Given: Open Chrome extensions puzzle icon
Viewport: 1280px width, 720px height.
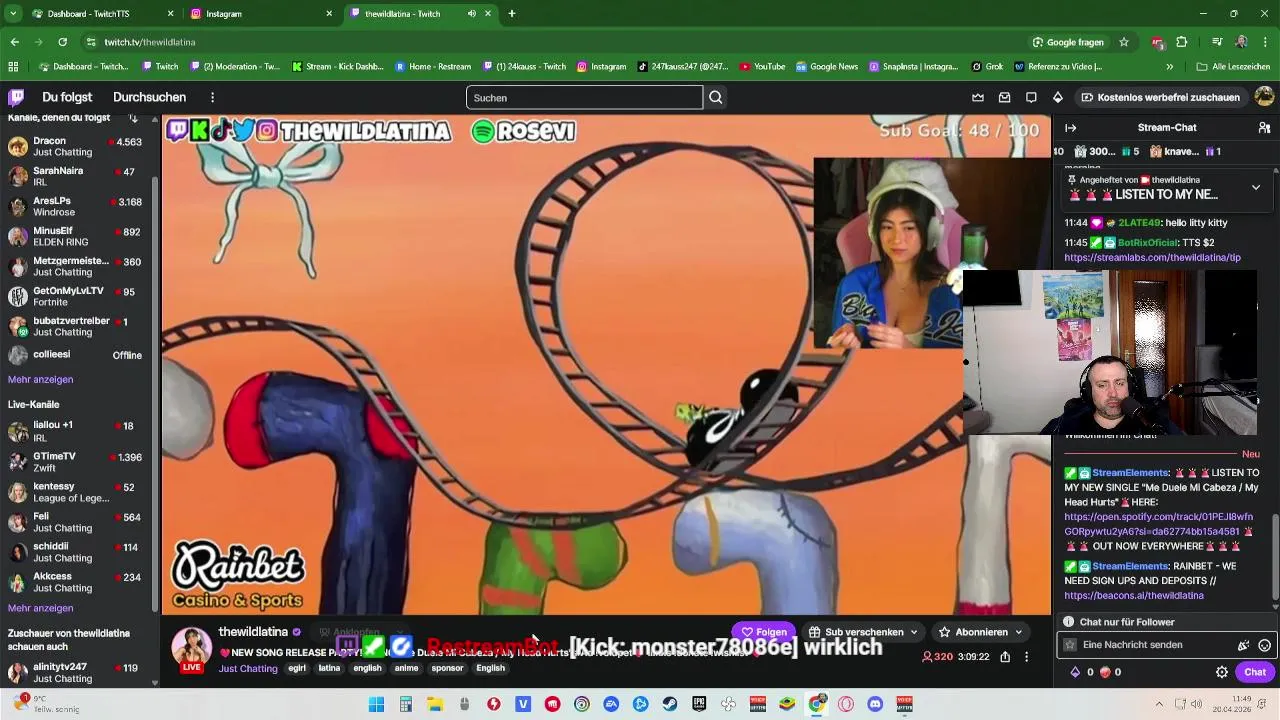Looking at the screenshot, I should [x=1181, y=42].
